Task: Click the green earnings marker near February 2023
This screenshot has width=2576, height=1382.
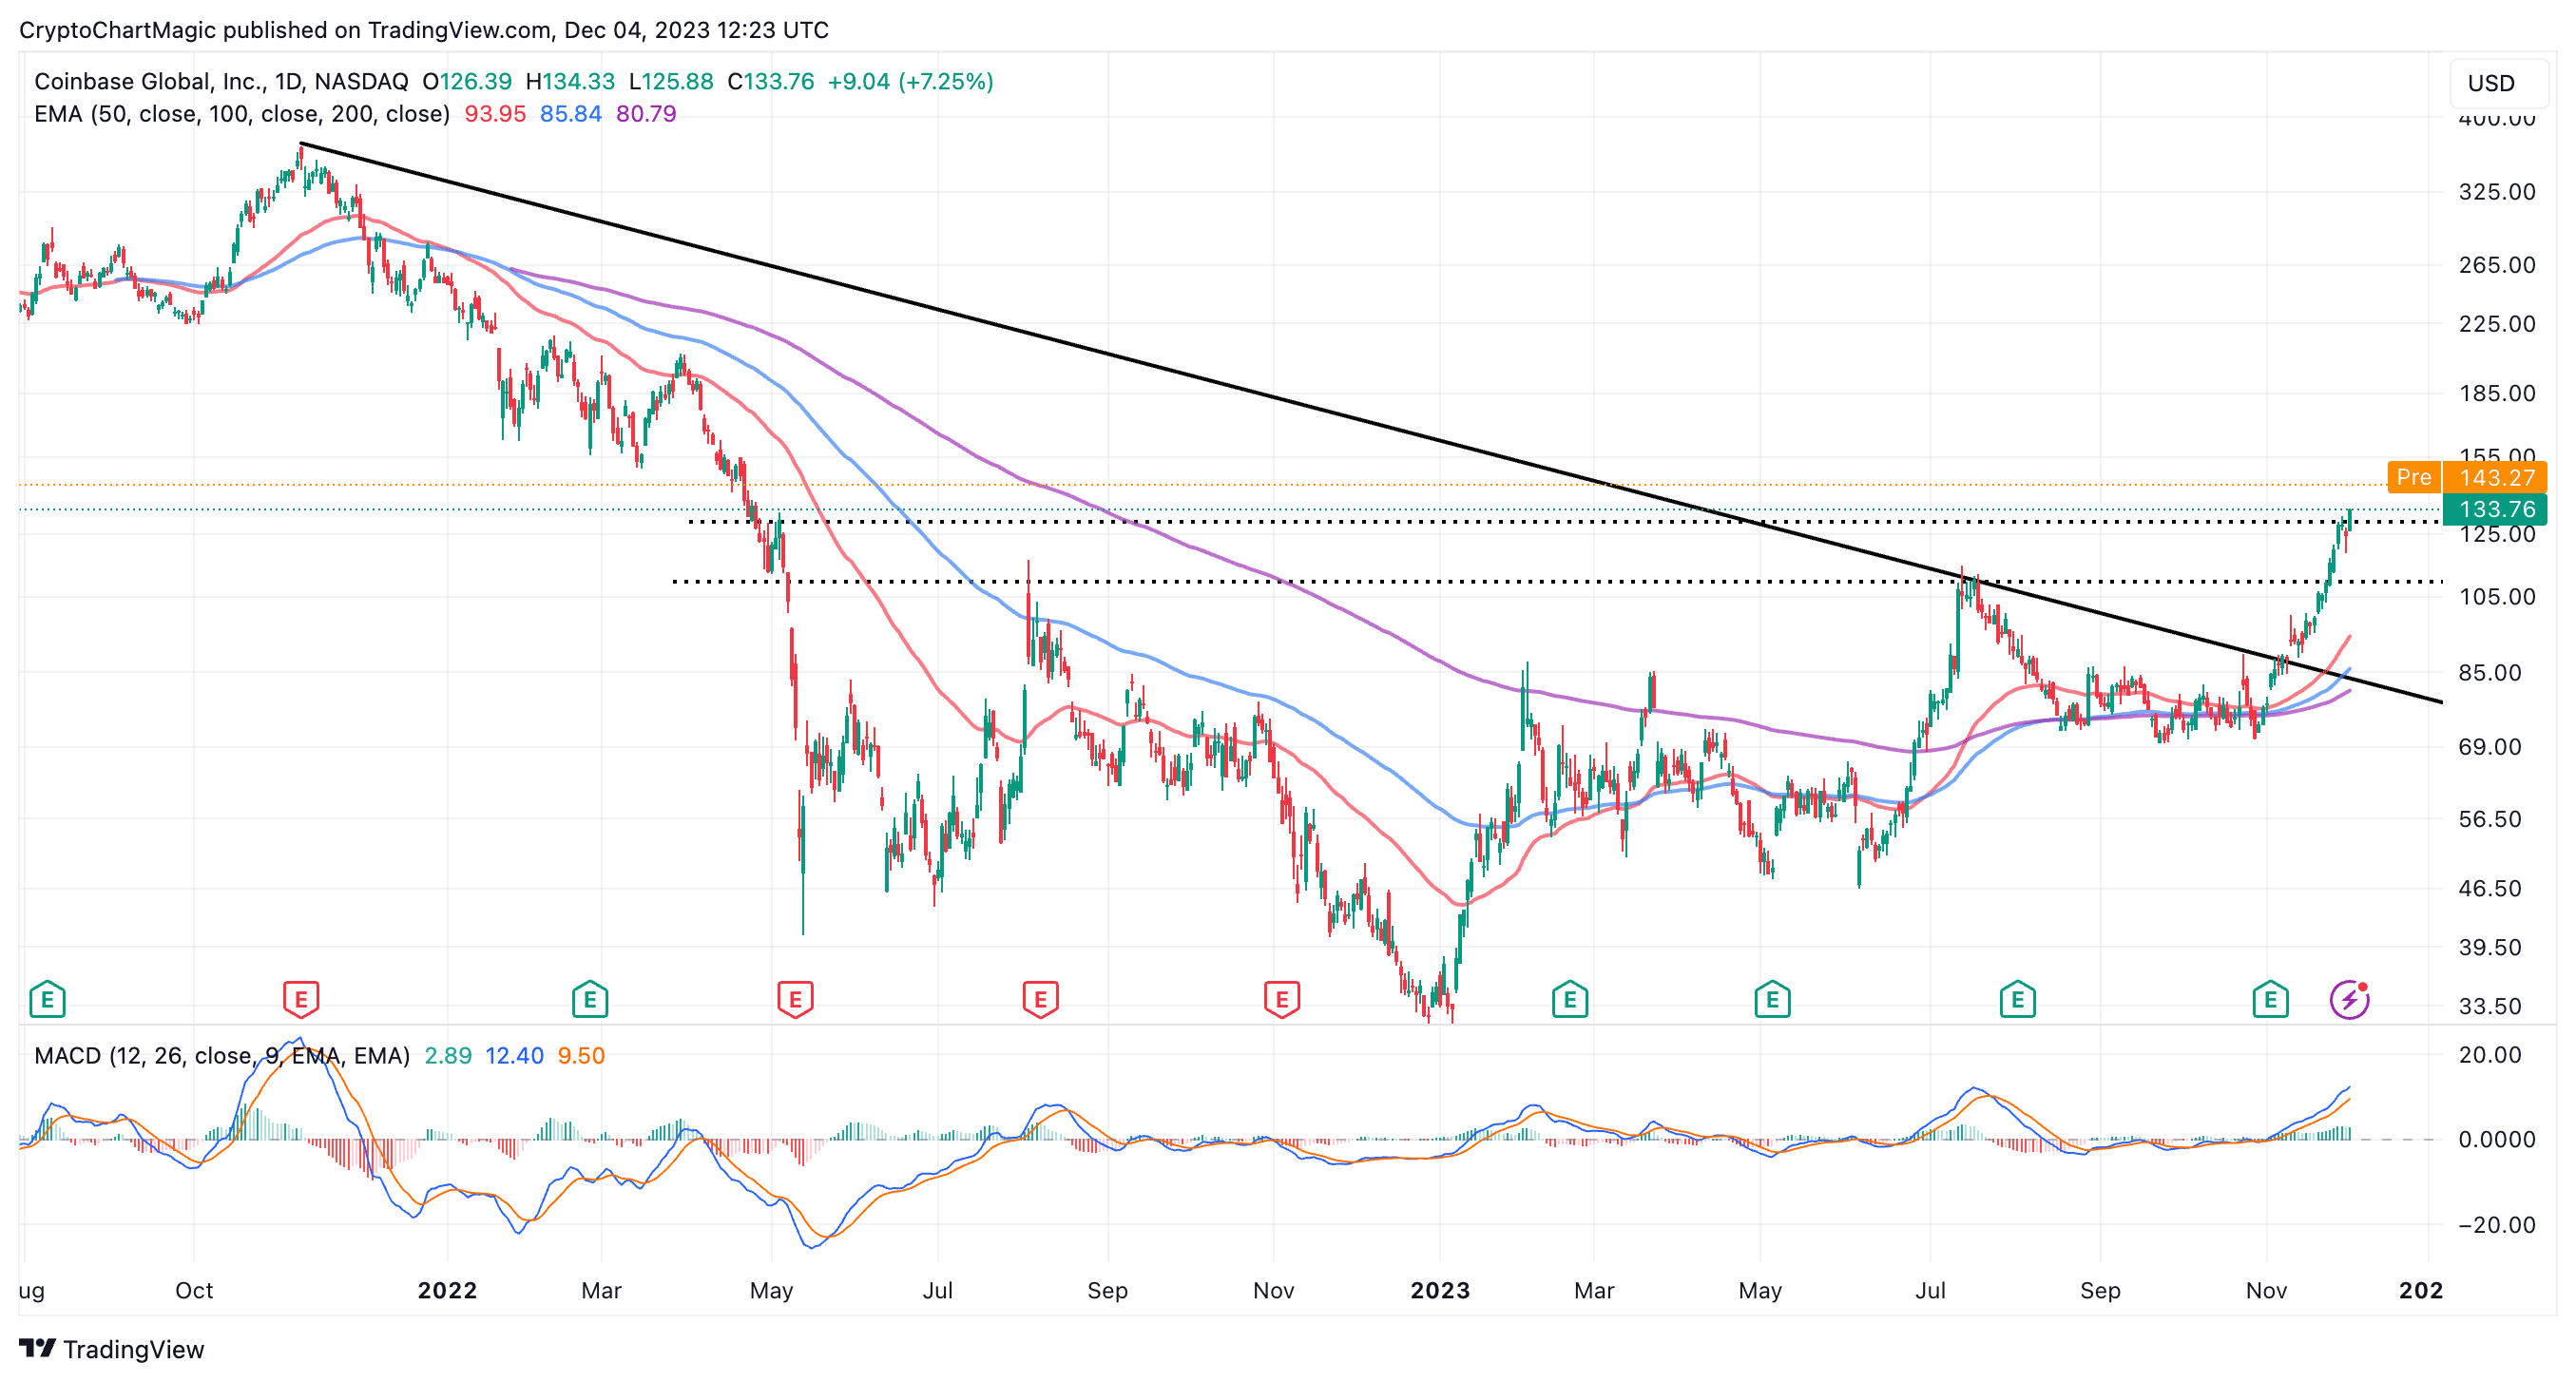Action: [1570, 999]
